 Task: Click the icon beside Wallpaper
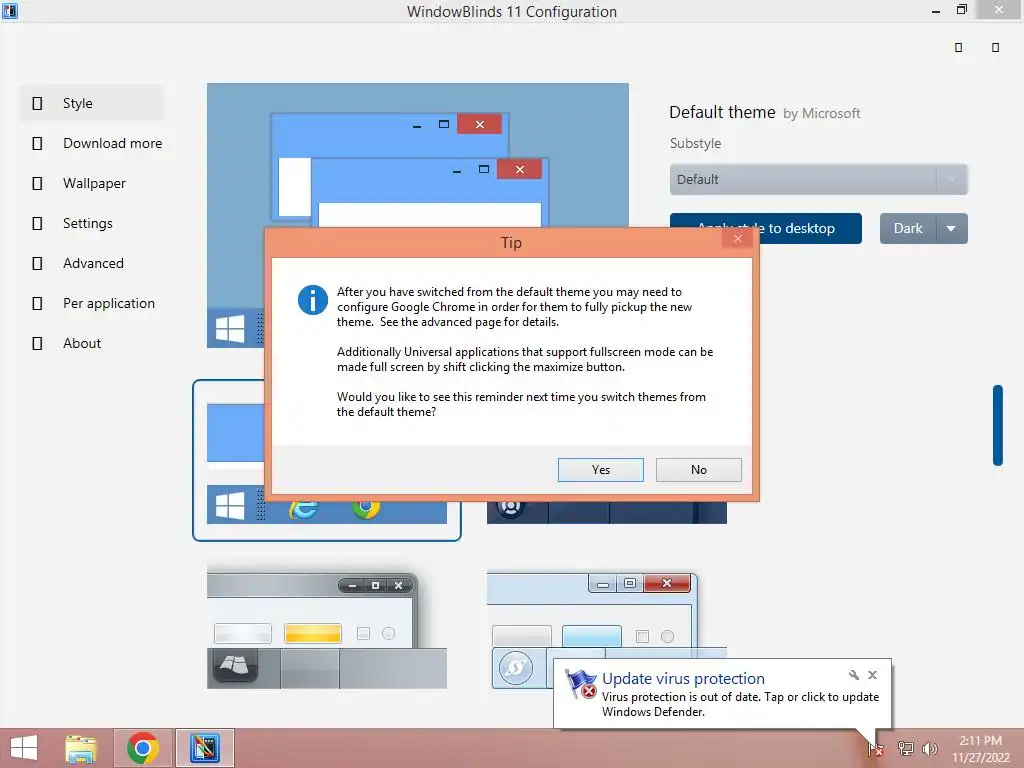pos(37,184)
